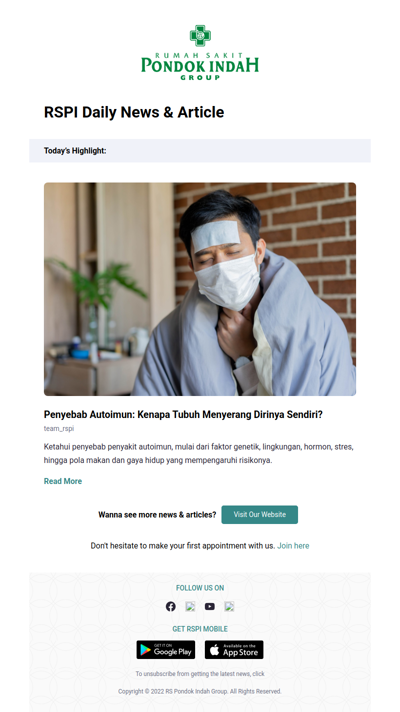
Task: Click the GET RSPI MOBILE label
Action: [200, 629]
